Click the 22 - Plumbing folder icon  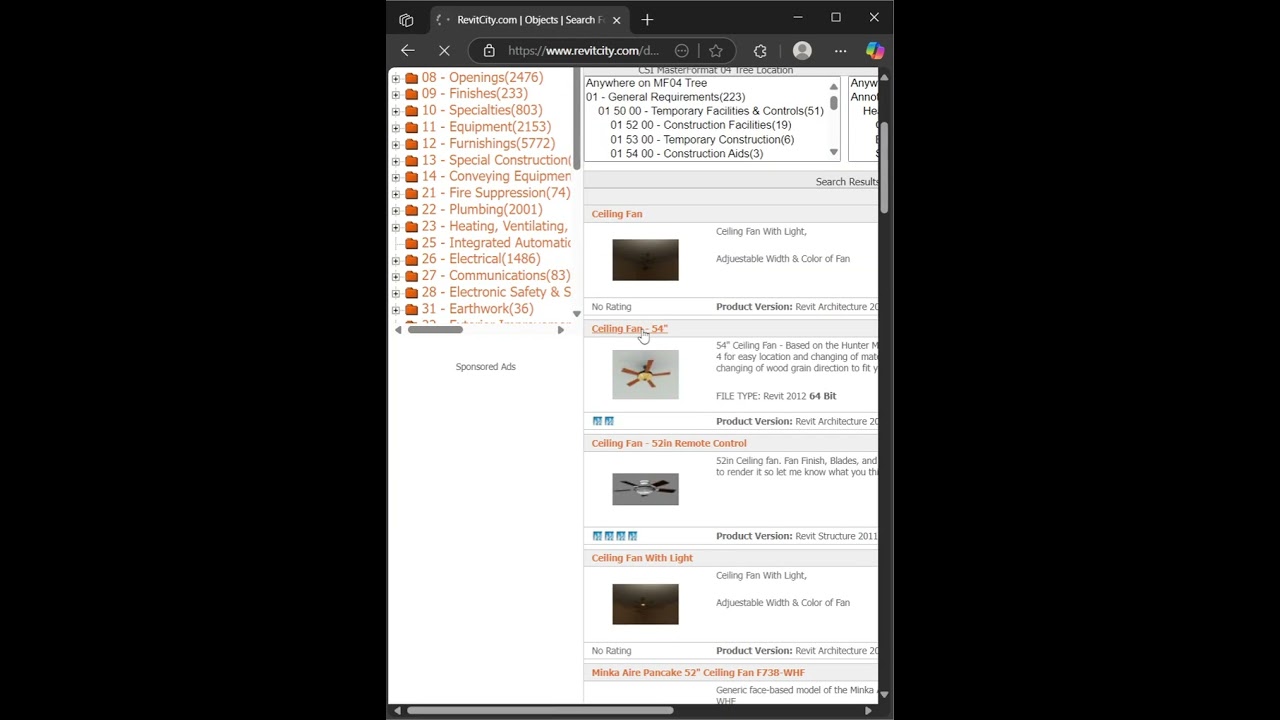click(x=411, y=209)
